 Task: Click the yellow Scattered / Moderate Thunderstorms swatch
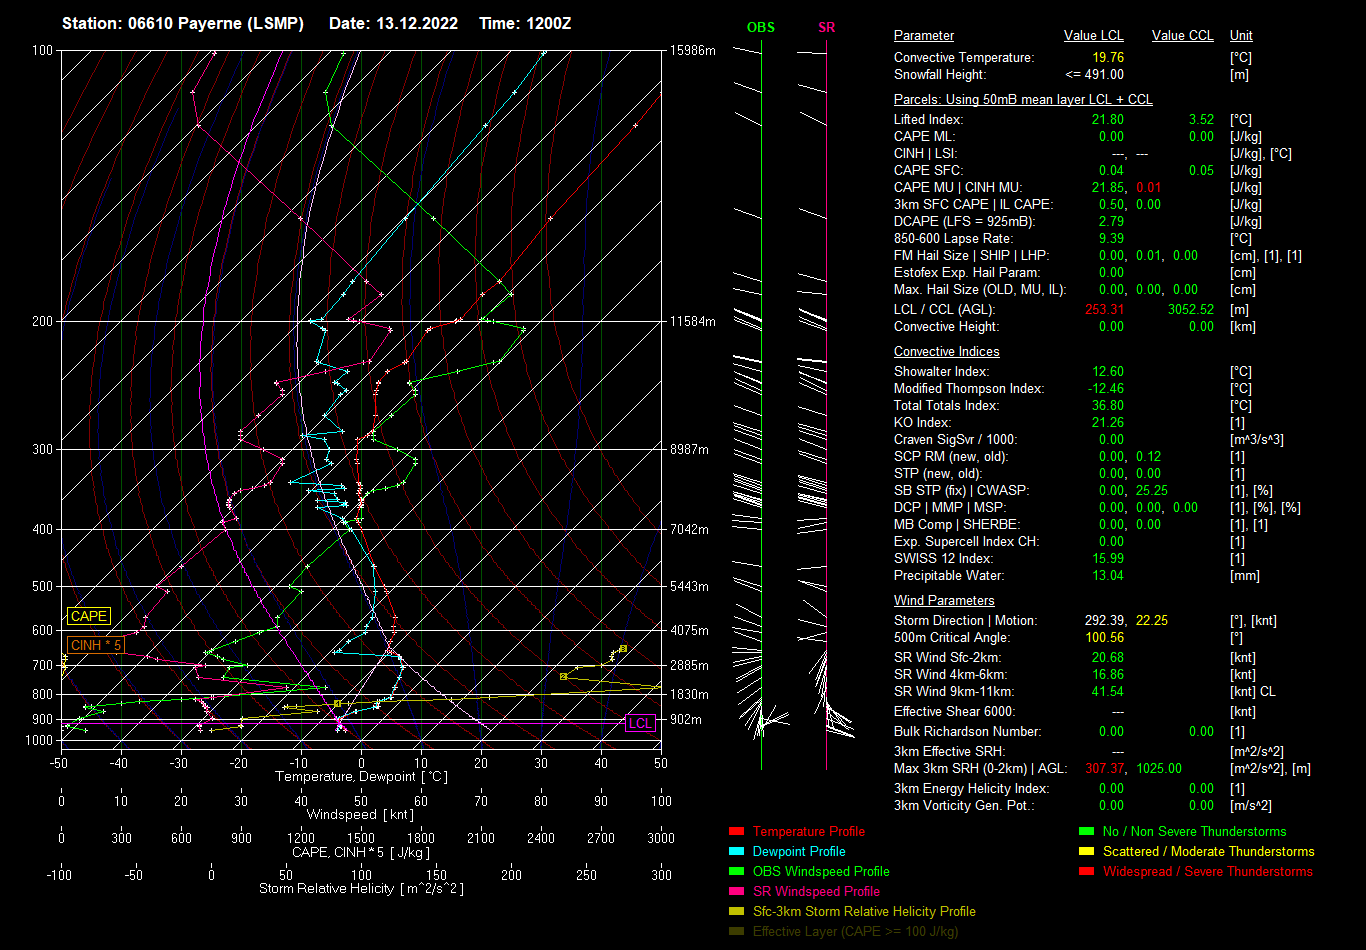tap(1086, 852)
